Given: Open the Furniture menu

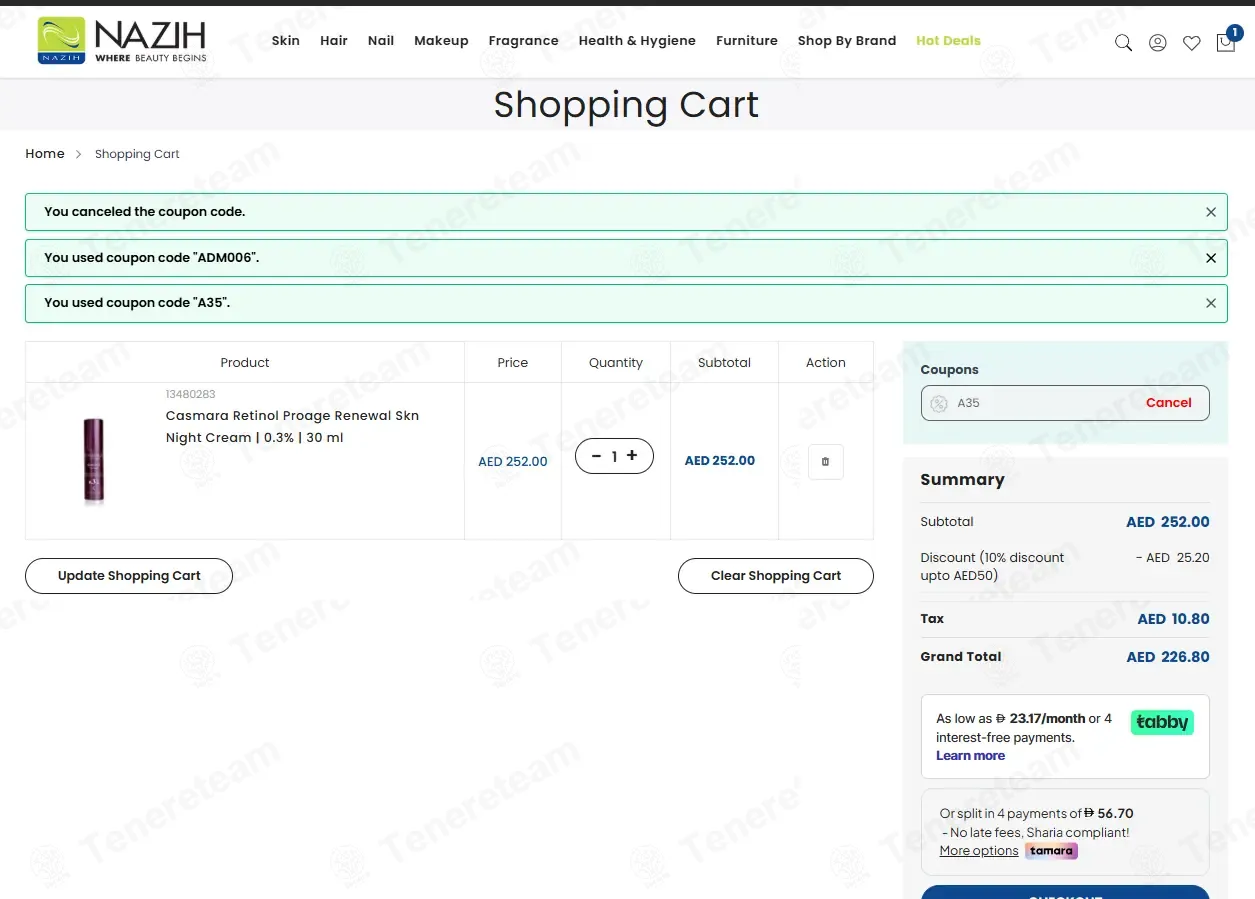Looking at the screenshot, I should click(747, 41).
